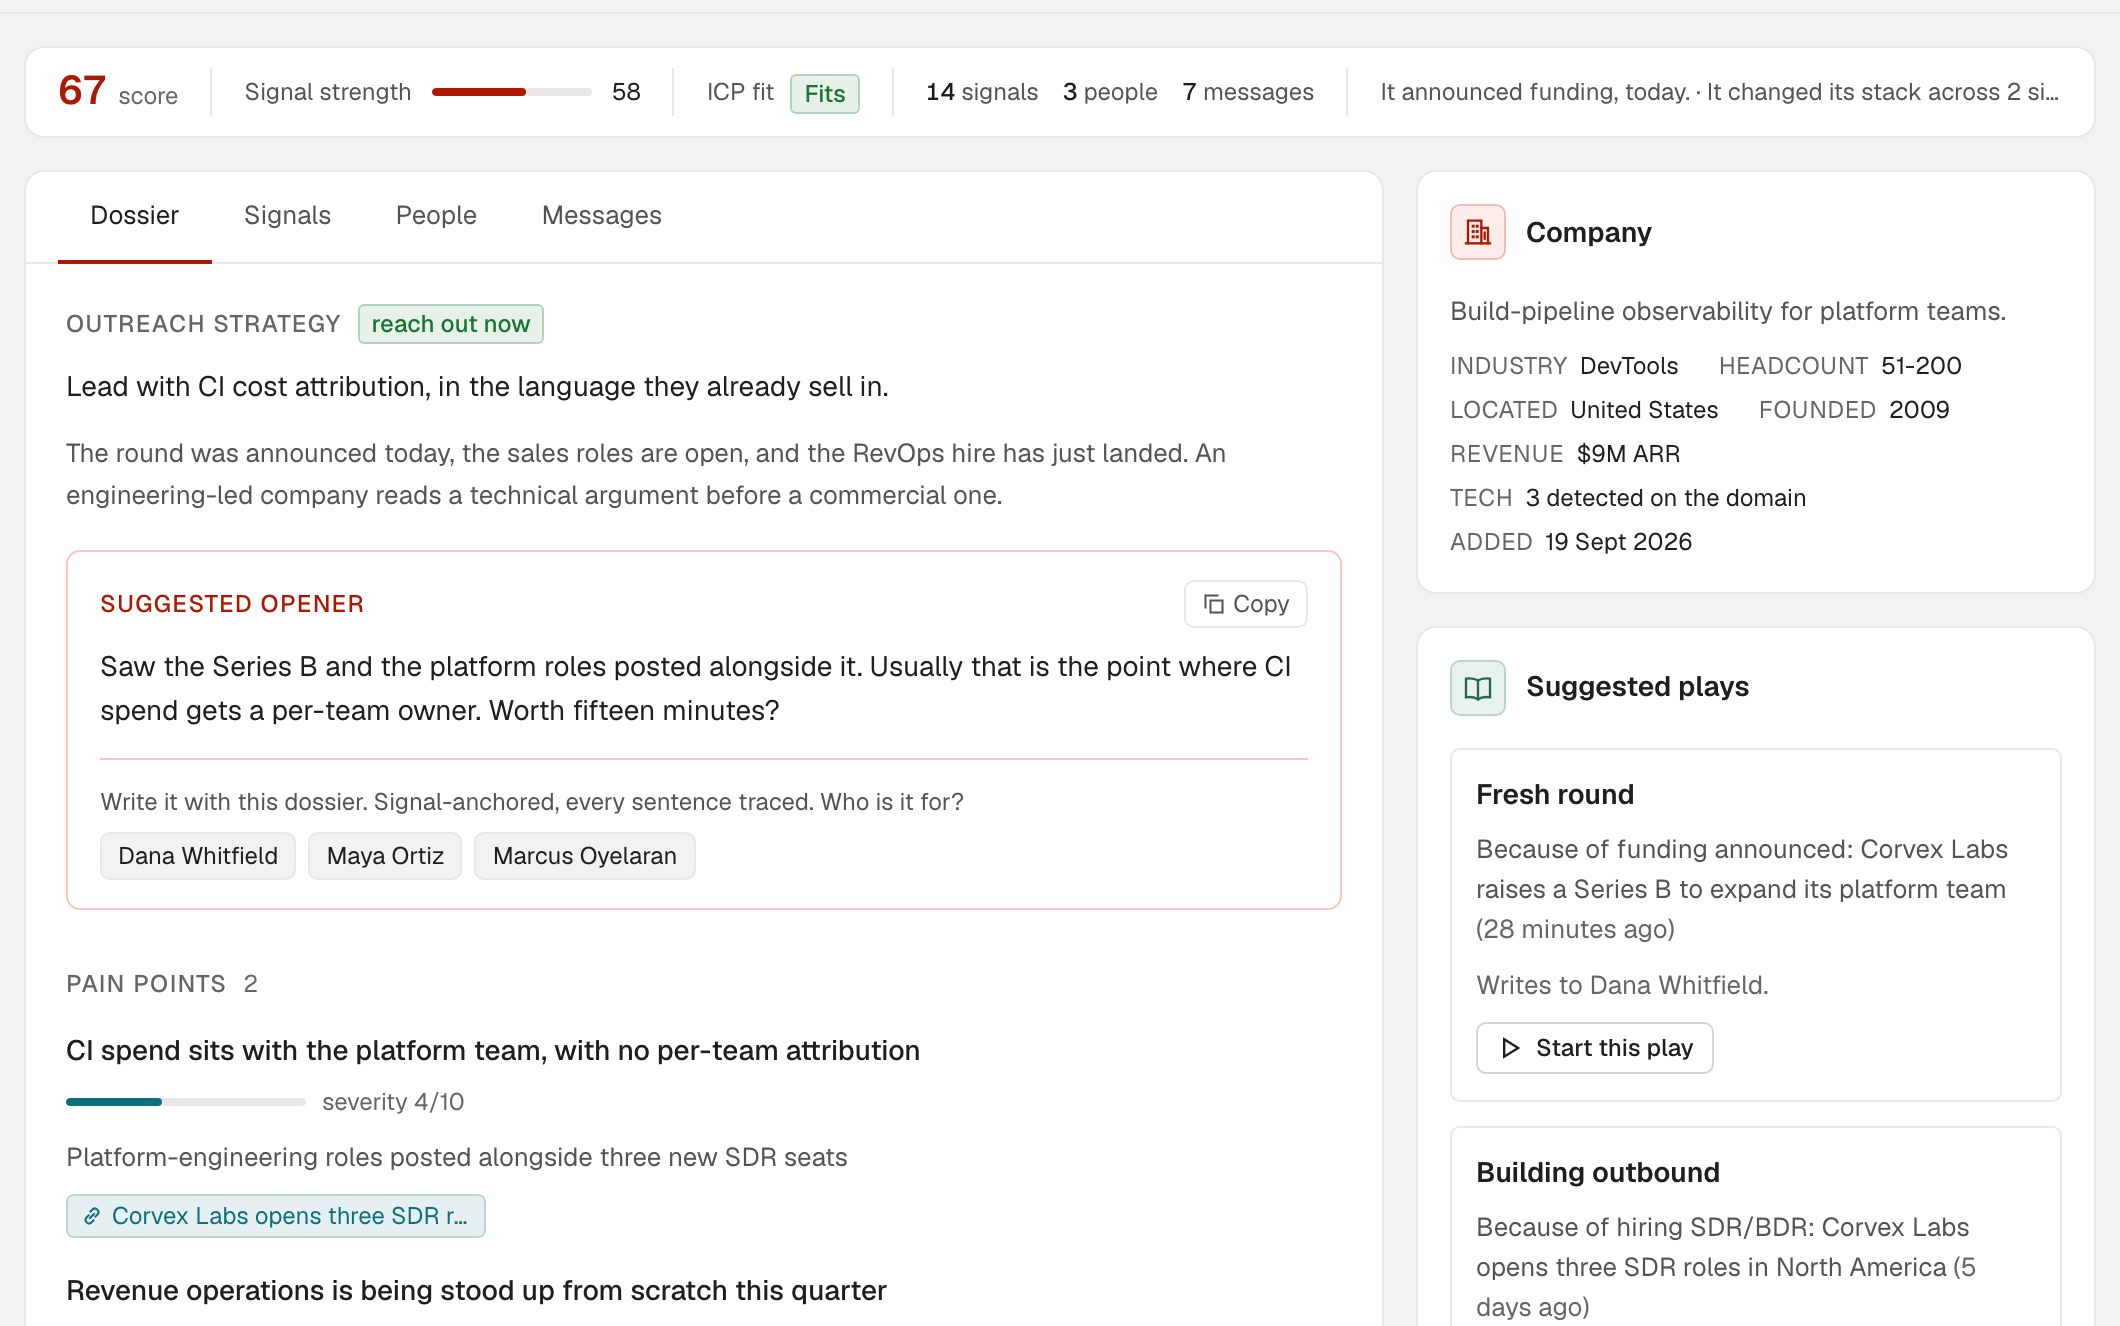Click the severity 4/10 bar

[x=186, y=1102]
